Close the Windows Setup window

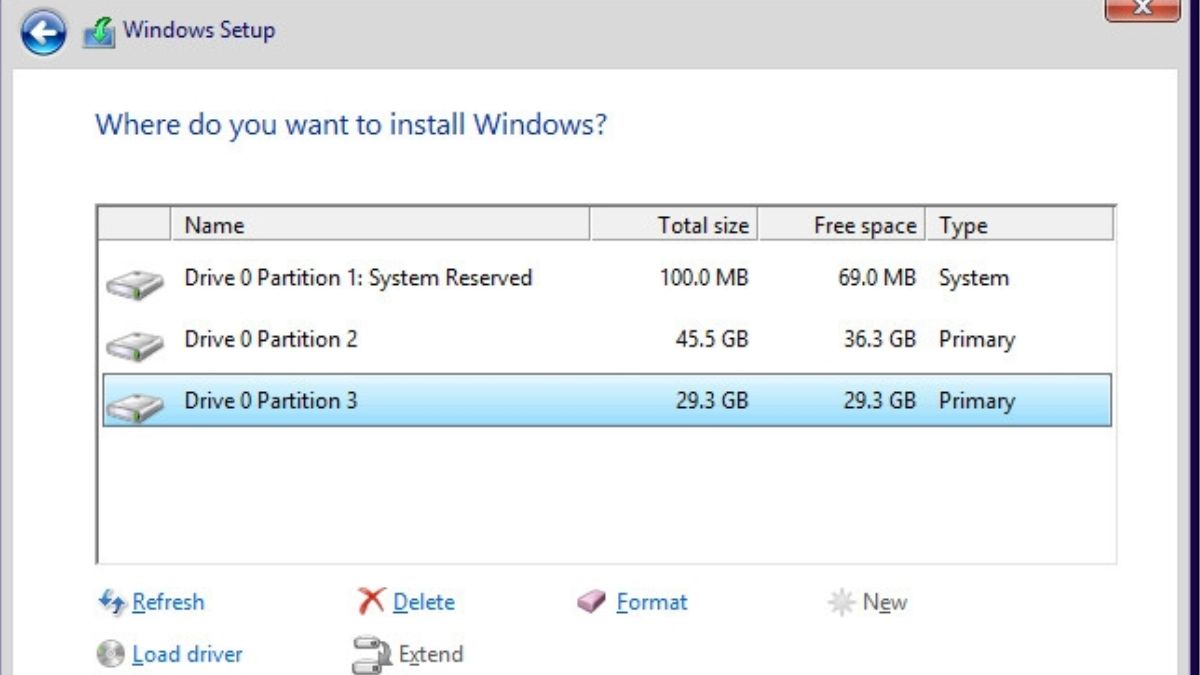[1141, 9]
